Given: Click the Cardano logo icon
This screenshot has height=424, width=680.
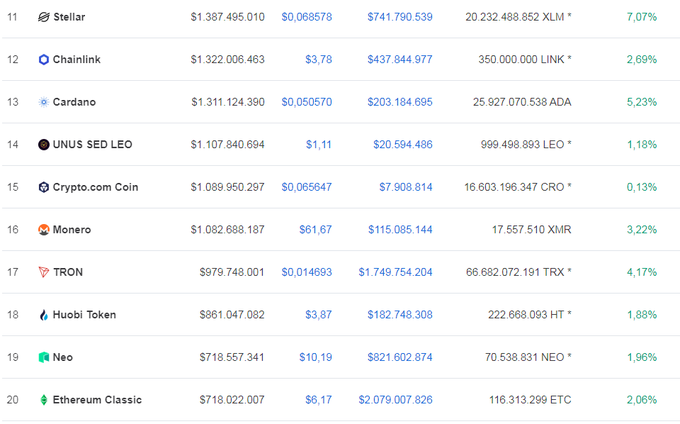Looking at the screenshot, I should (x=43, y=102).
